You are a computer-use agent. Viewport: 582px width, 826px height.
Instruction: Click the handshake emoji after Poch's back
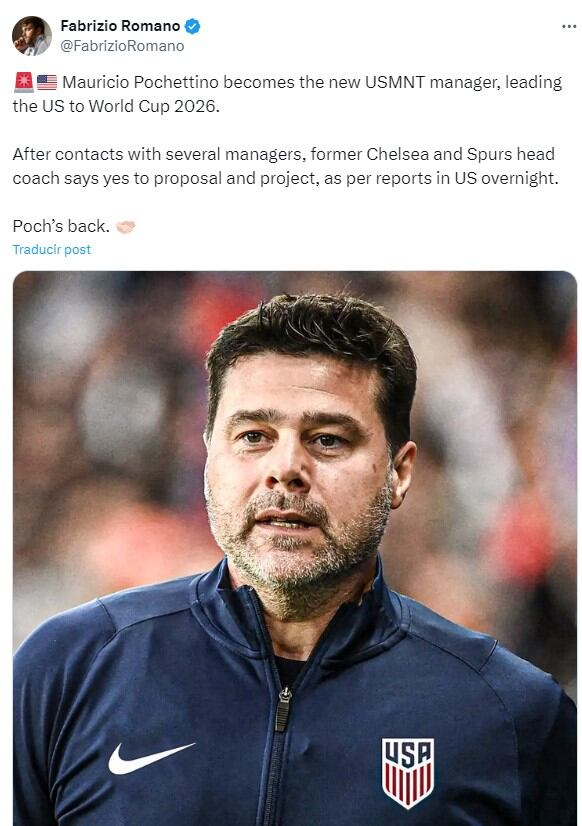pos(126,227)
